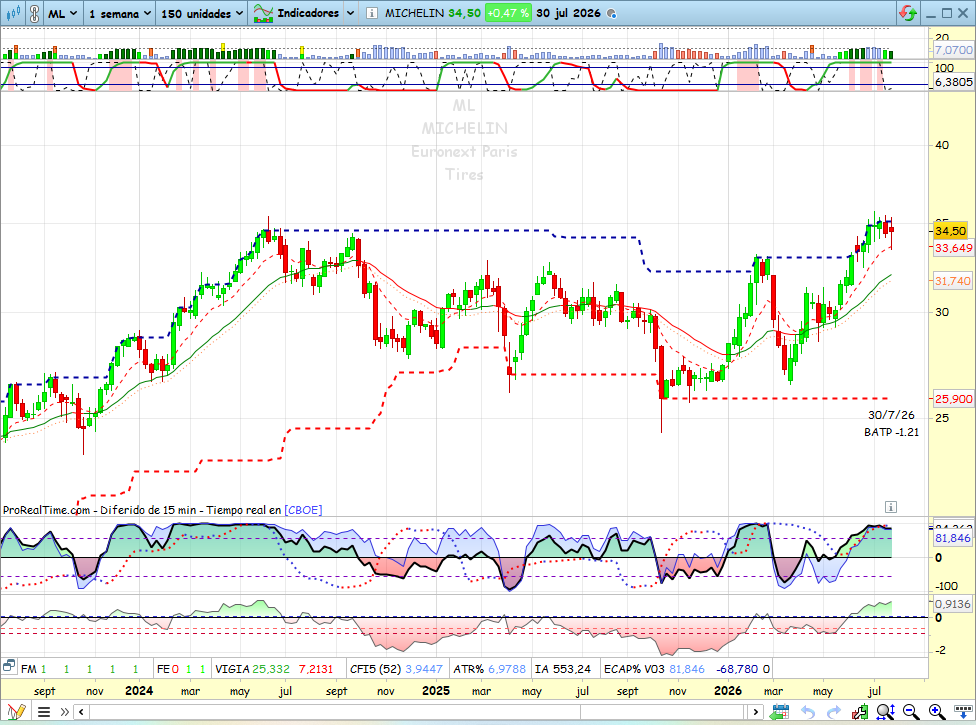Click the chain link group icon
The image size is (976, 725).
[35, 13]
